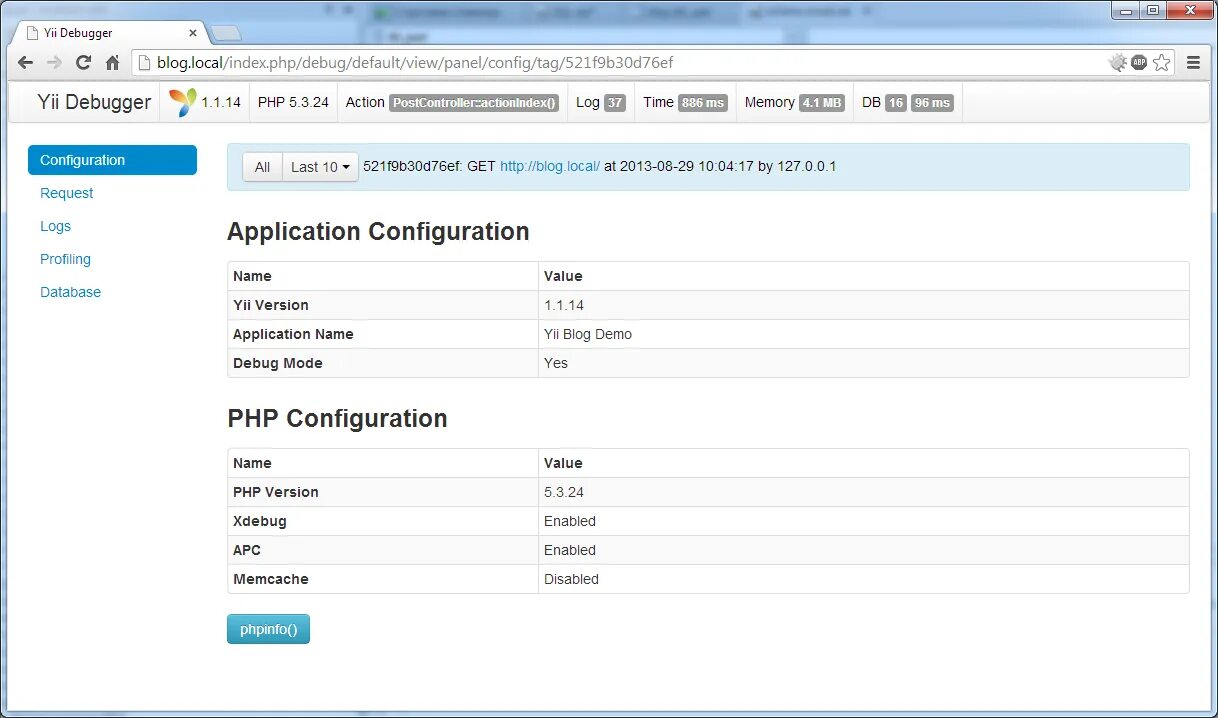This screenshot has width=1218, height=718.
Task: Click the PHP Version value 5.3.24
Action: 564,492
